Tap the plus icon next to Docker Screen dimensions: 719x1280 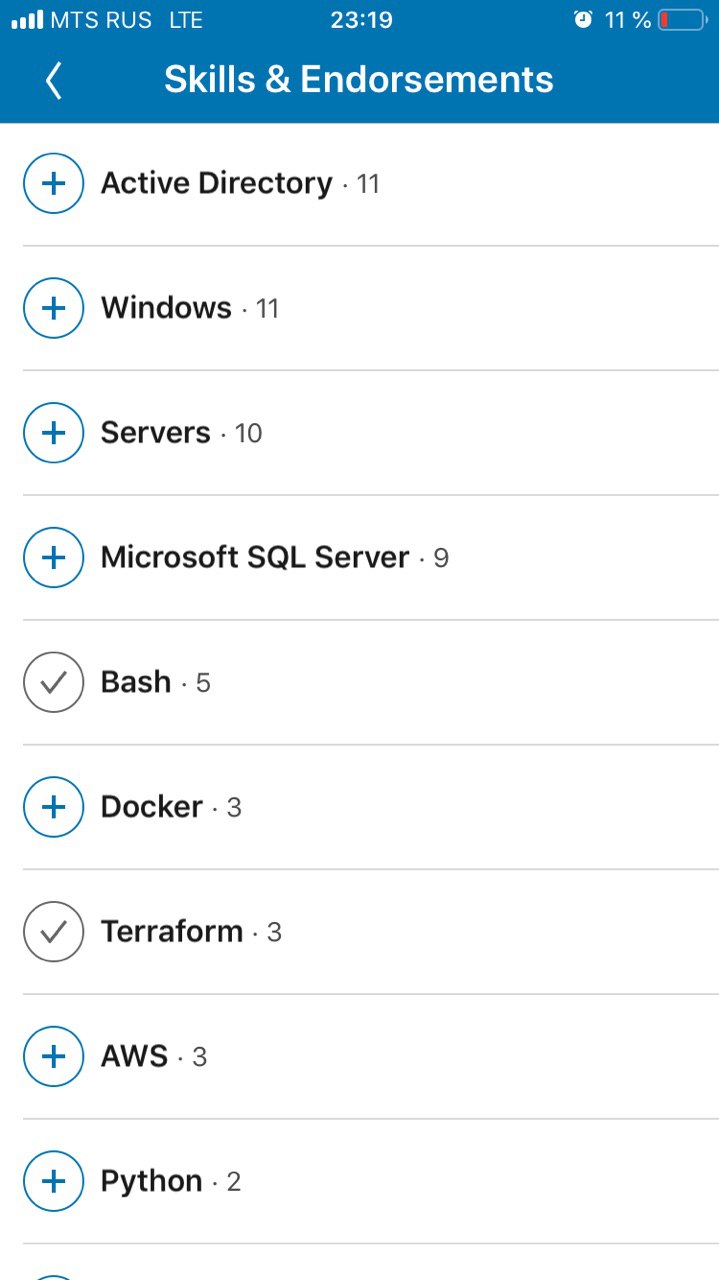click(53, 807)
